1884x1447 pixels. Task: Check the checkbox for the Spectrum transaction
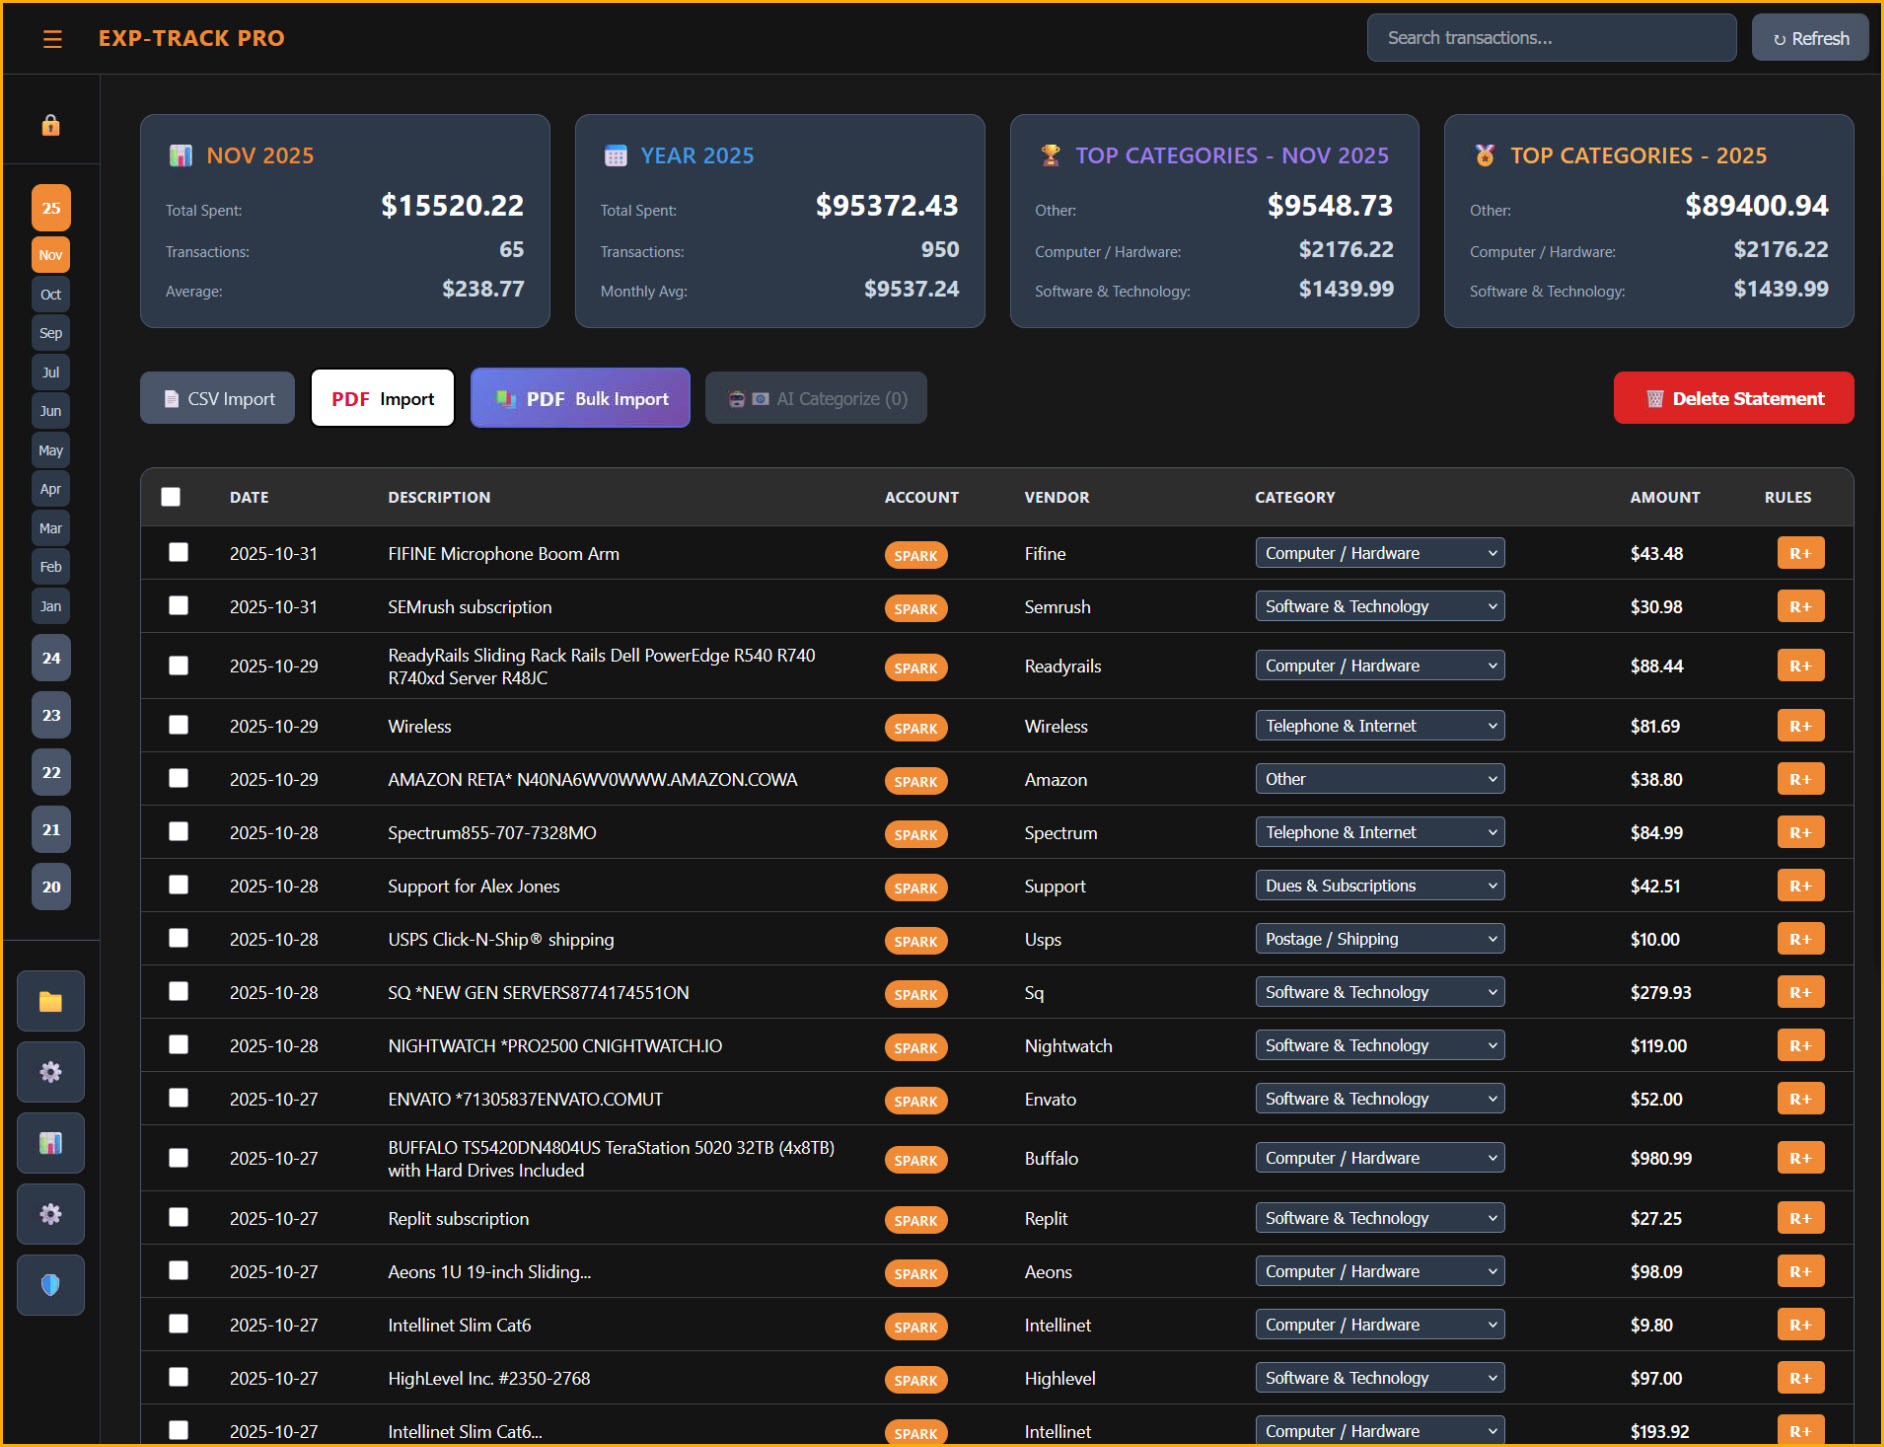[179, 831]
